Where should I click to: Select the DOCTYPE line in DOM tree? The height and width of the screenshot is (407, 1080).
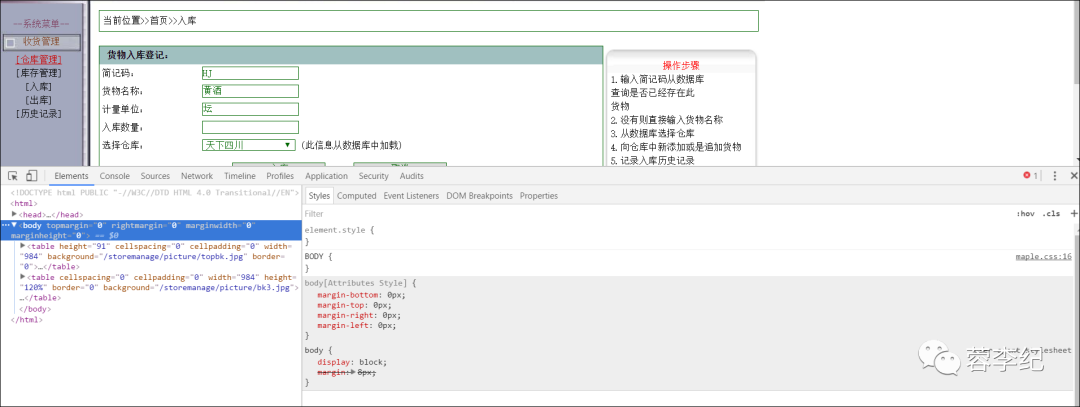point(154,193)
